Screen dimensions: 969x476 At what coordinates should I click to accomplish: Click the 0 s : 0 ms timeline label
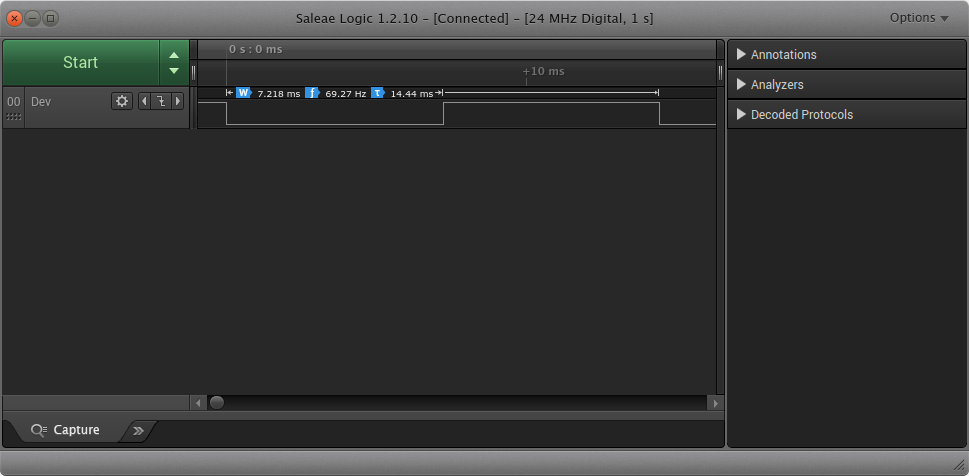coord(255,49)
